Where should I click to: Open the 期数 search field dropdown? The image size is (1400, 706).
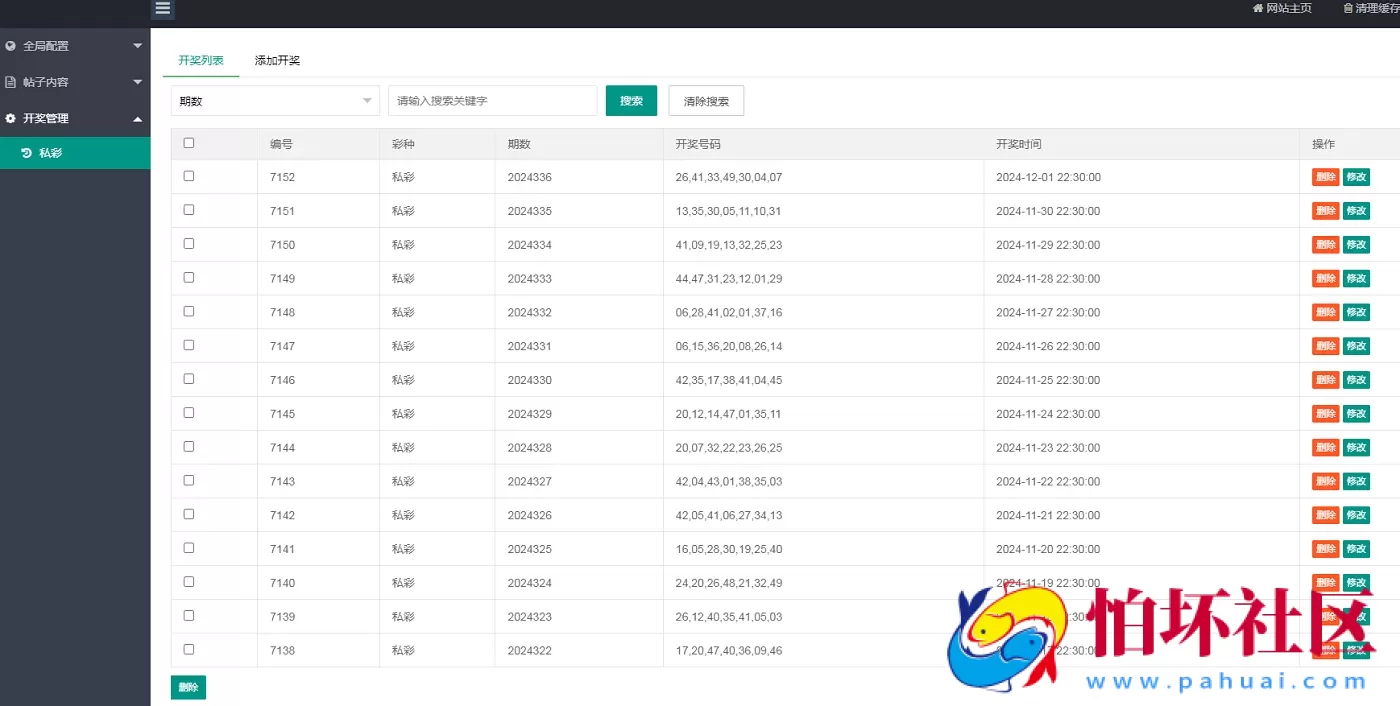coord(275,101)
